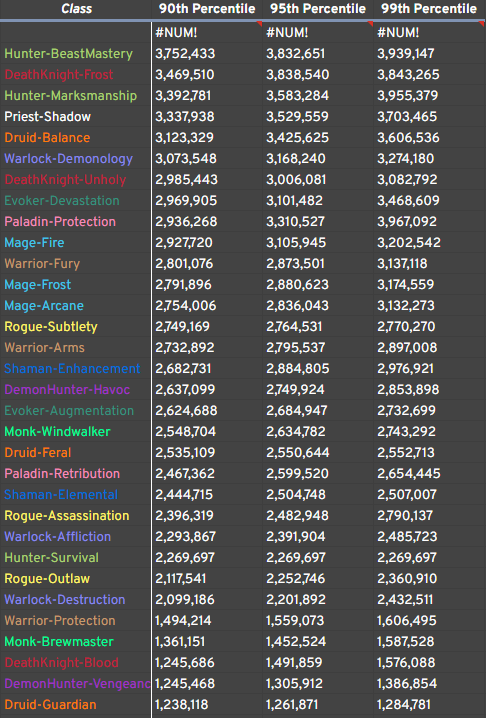The image size is (487, 718).
Task: Select the Class column header
Action: pyautogui.click(x=76, y=9)
